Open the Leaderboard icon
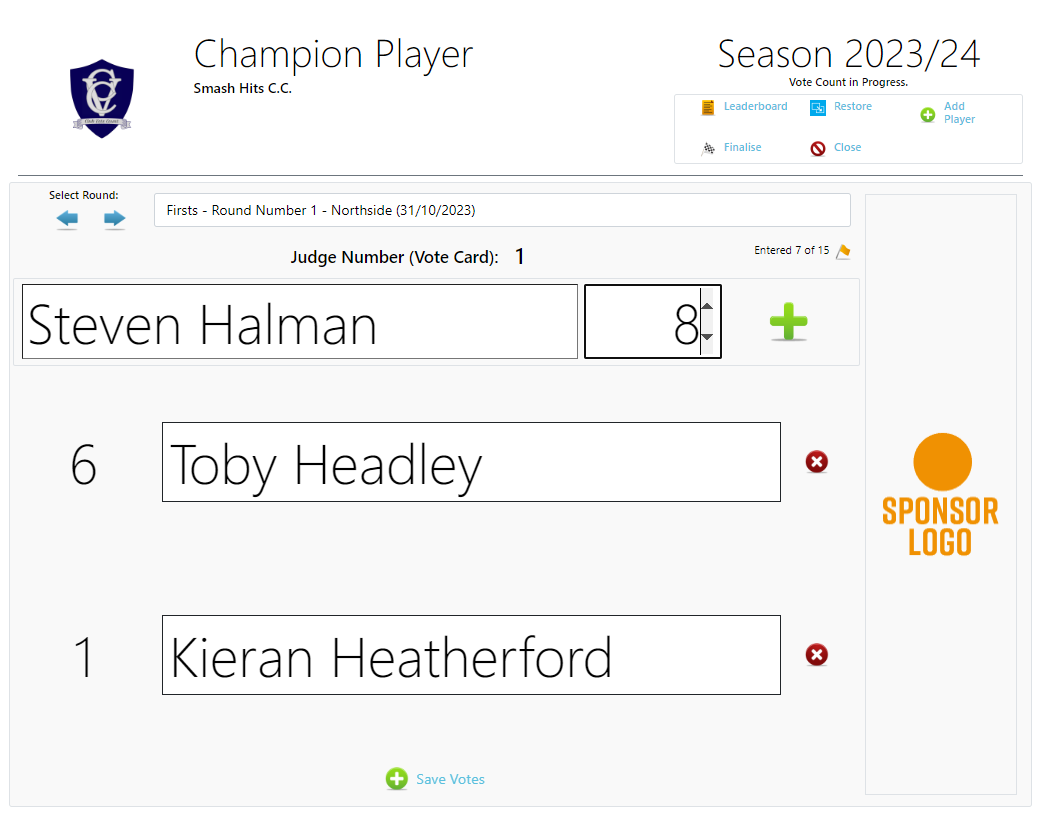Image resolution: width=1047 pixels, height=818 pixels. coord(708,108)
